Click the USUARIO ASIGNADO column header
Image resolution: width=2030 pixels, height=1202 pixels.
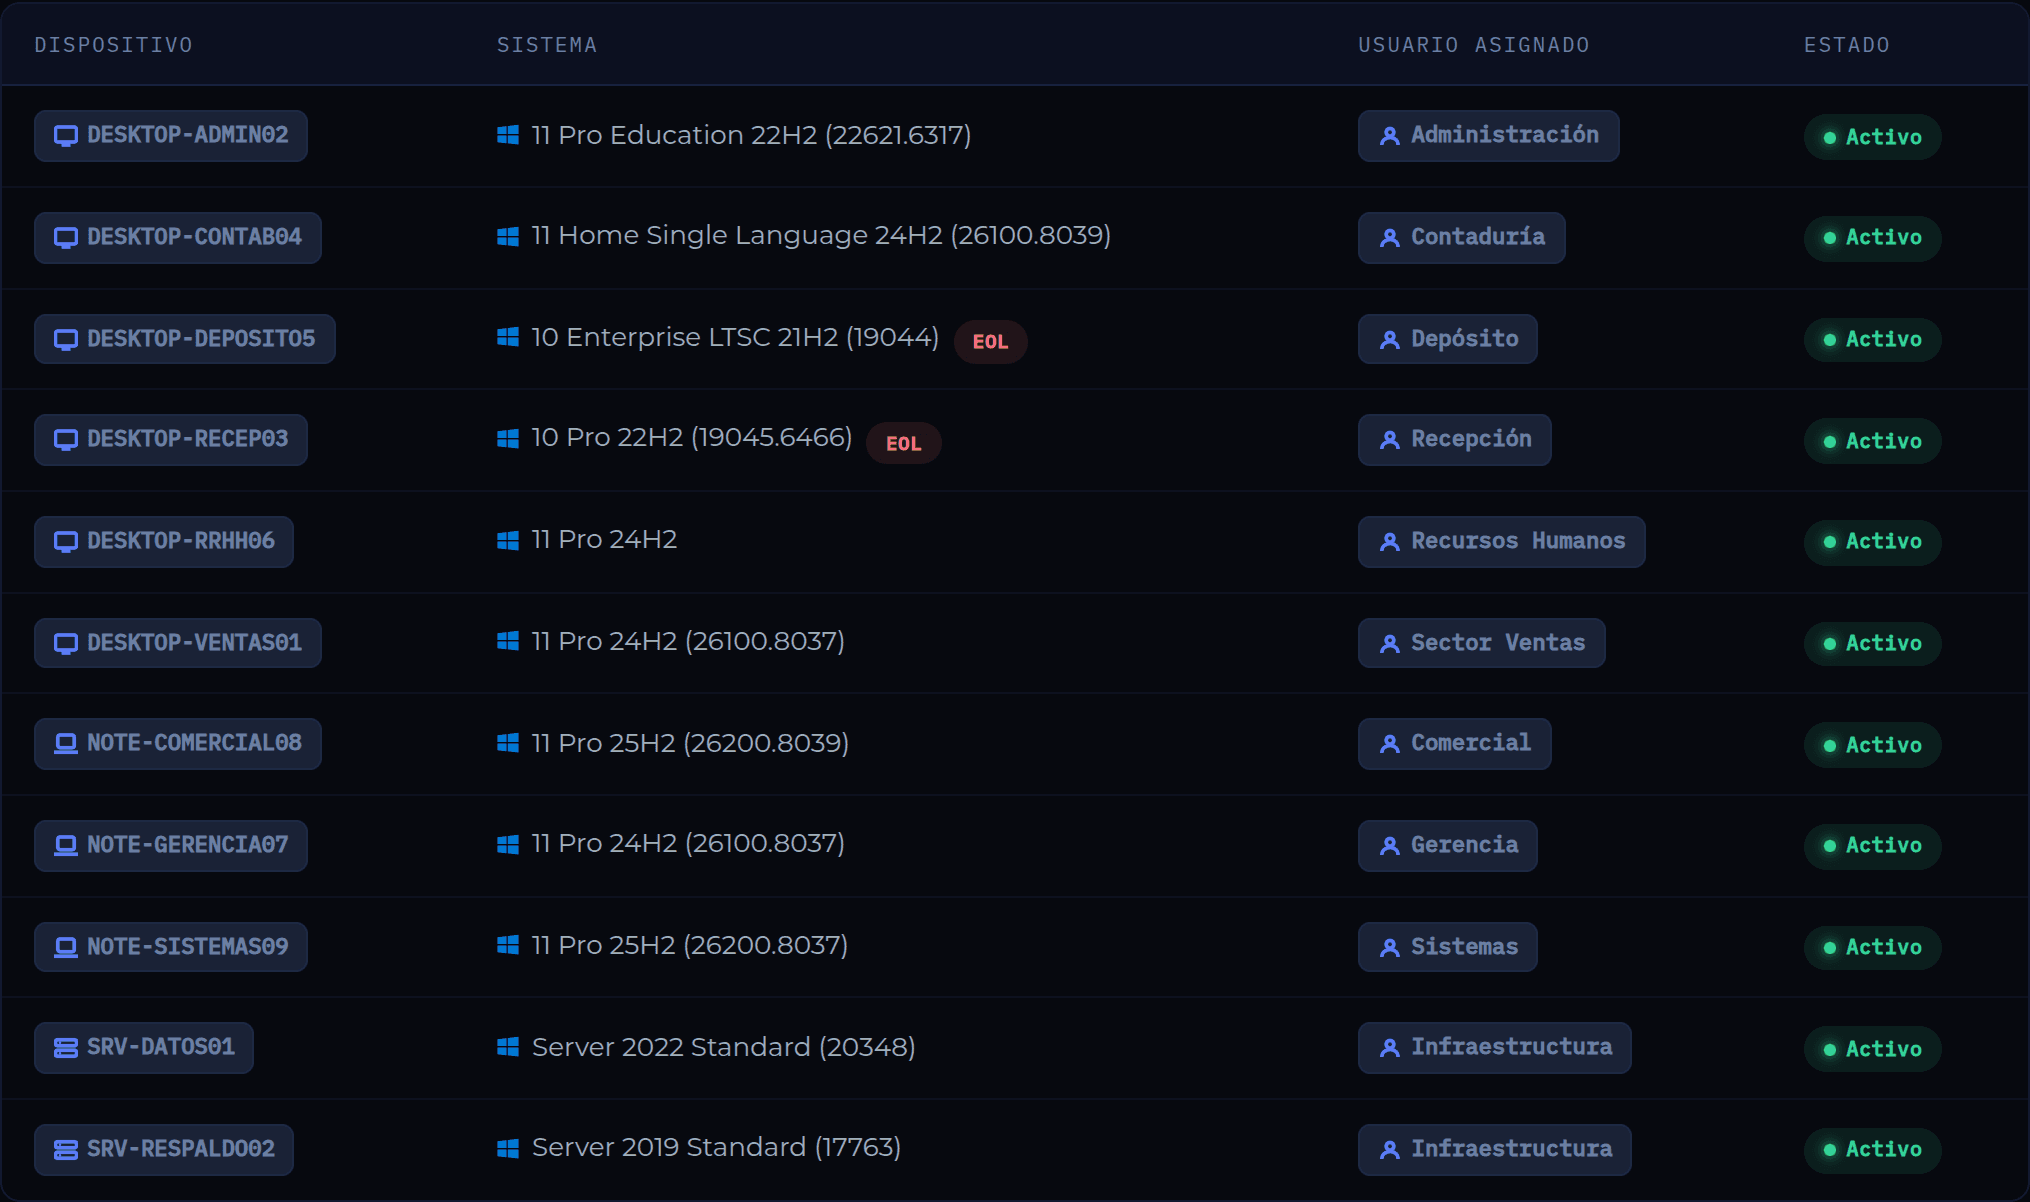(x=1474, y=45)
